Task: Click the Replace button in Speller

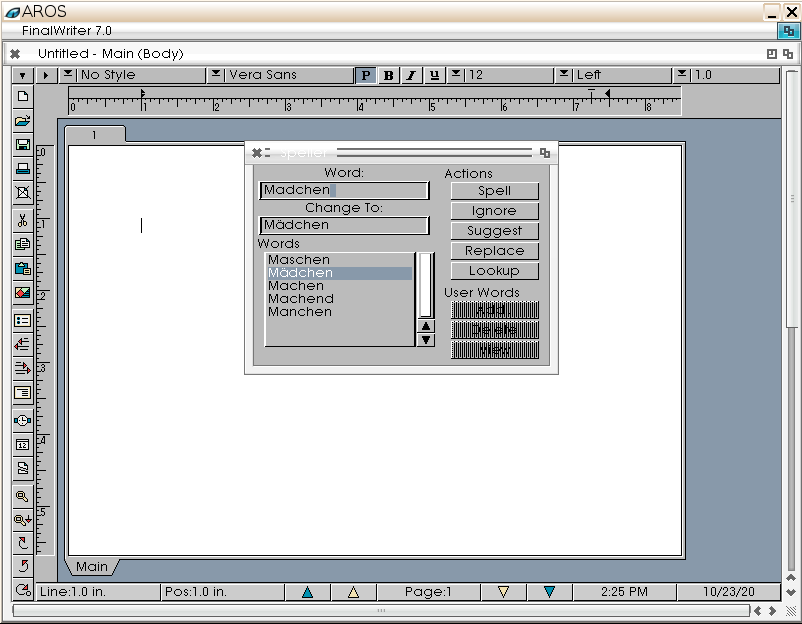Action: pos(495,251)
